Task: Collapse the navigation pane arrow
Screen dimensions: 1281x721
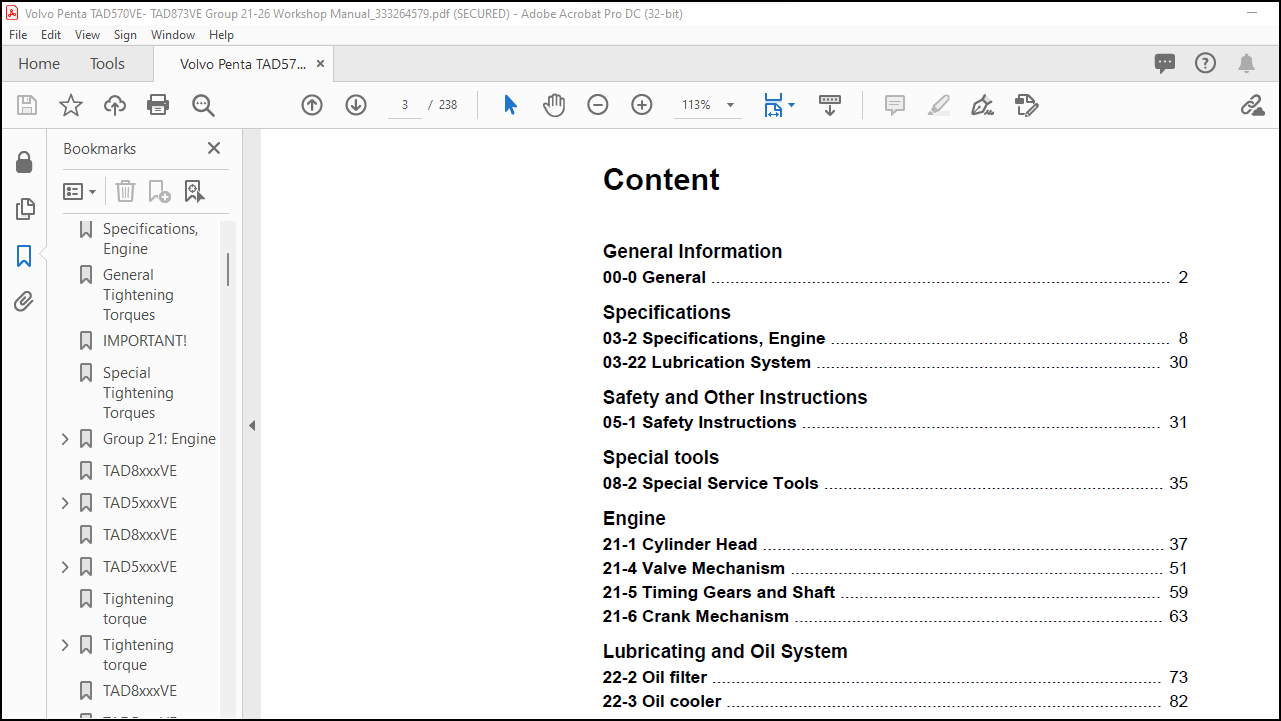Action: 252,425
